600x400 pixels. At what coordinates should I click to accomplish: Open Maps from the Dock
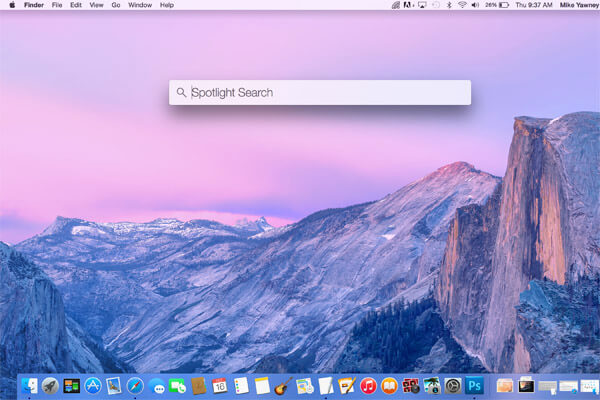(x=305, y=386)
